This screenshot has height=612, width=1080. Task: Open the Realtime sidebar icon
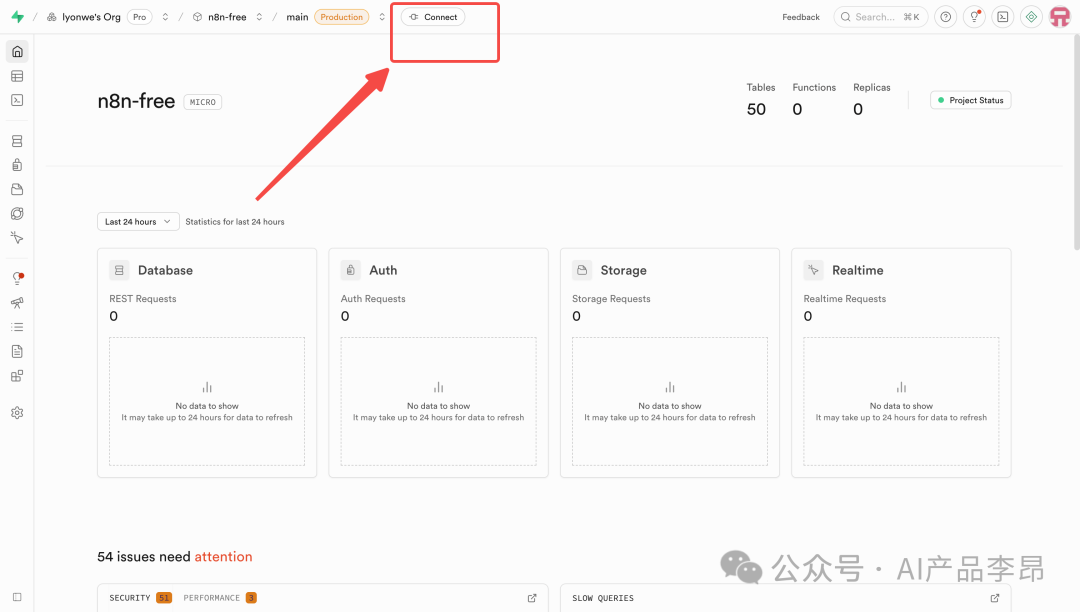(17, 238)
